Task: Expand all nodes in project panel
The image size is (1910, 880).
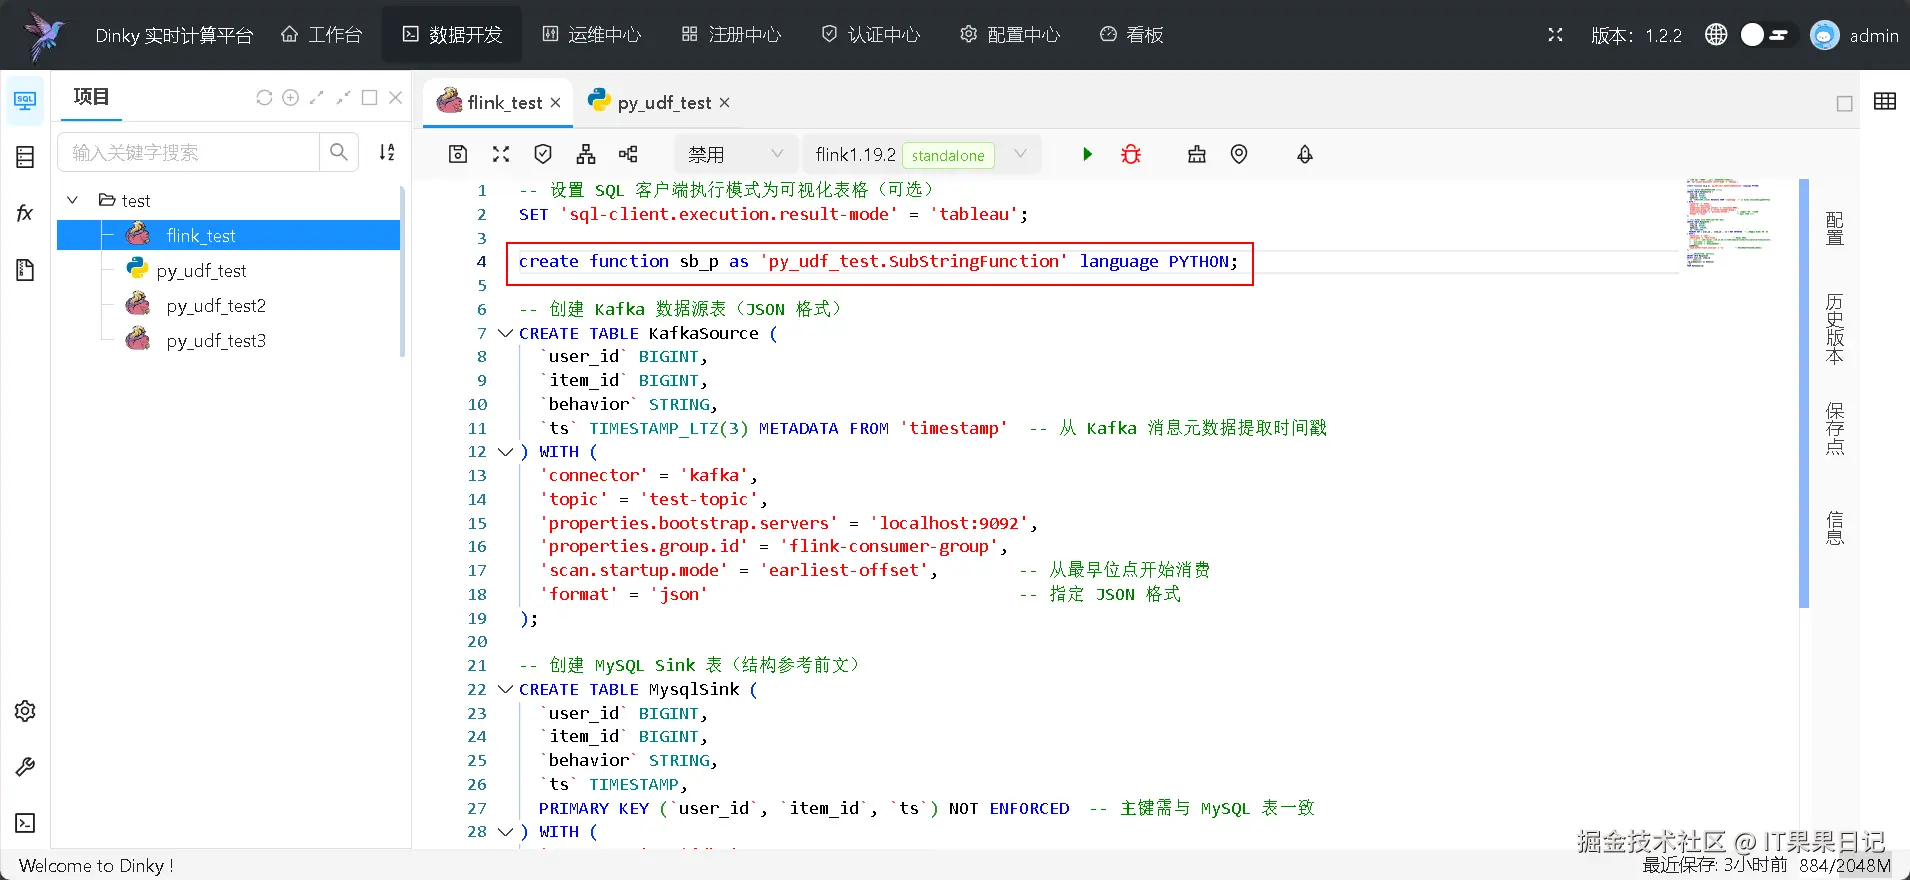Action: click(317, 97)
